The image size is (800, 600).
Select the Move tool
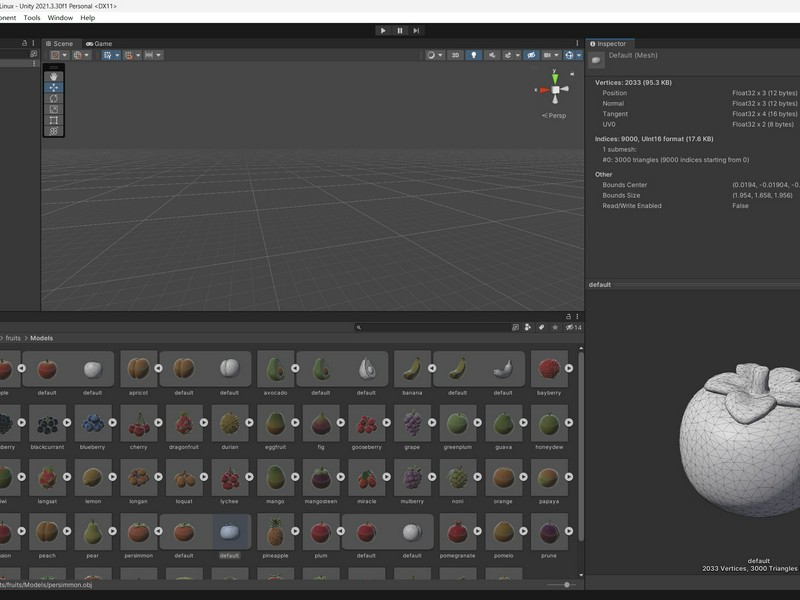pos(54,87)
